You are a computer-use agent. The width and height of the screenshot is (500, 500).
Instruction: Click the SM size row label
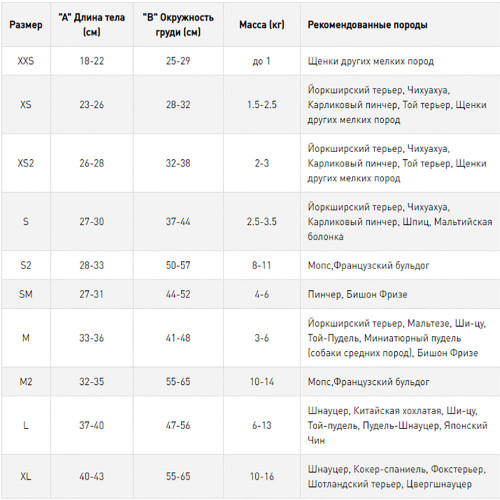coord(26,294)
